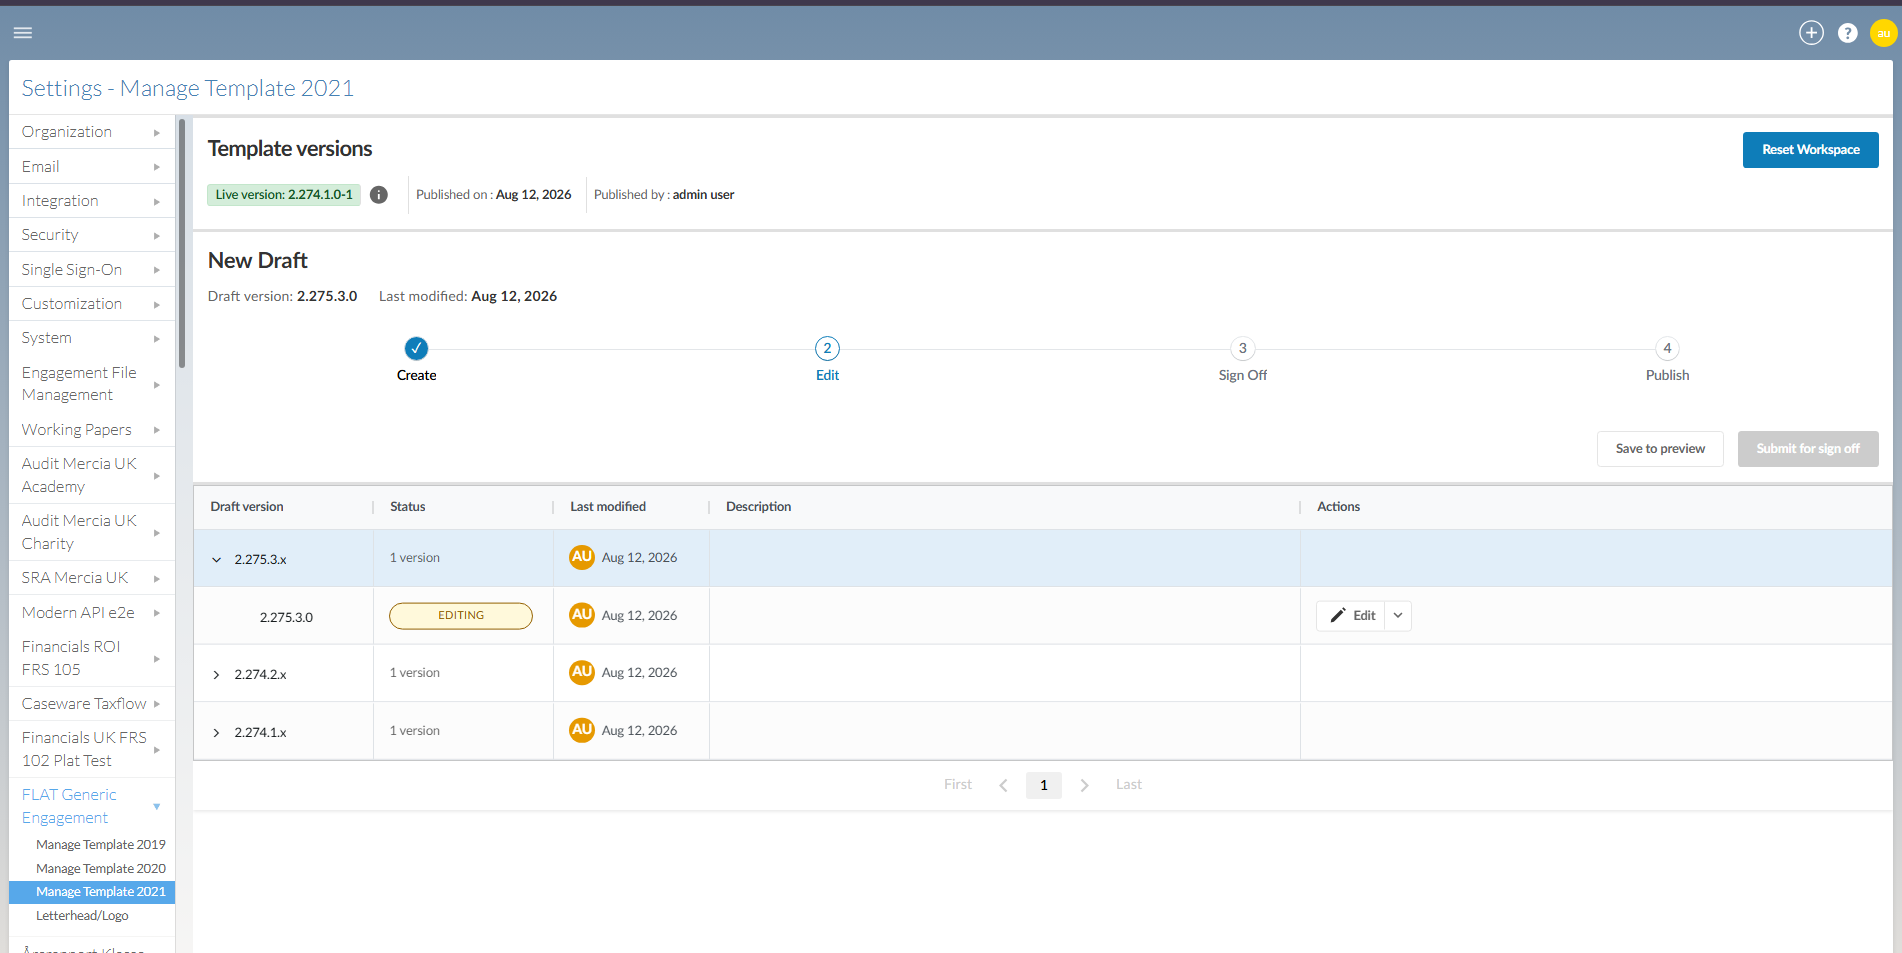Select step 3 Sign Off circle

click(1242, 348)
